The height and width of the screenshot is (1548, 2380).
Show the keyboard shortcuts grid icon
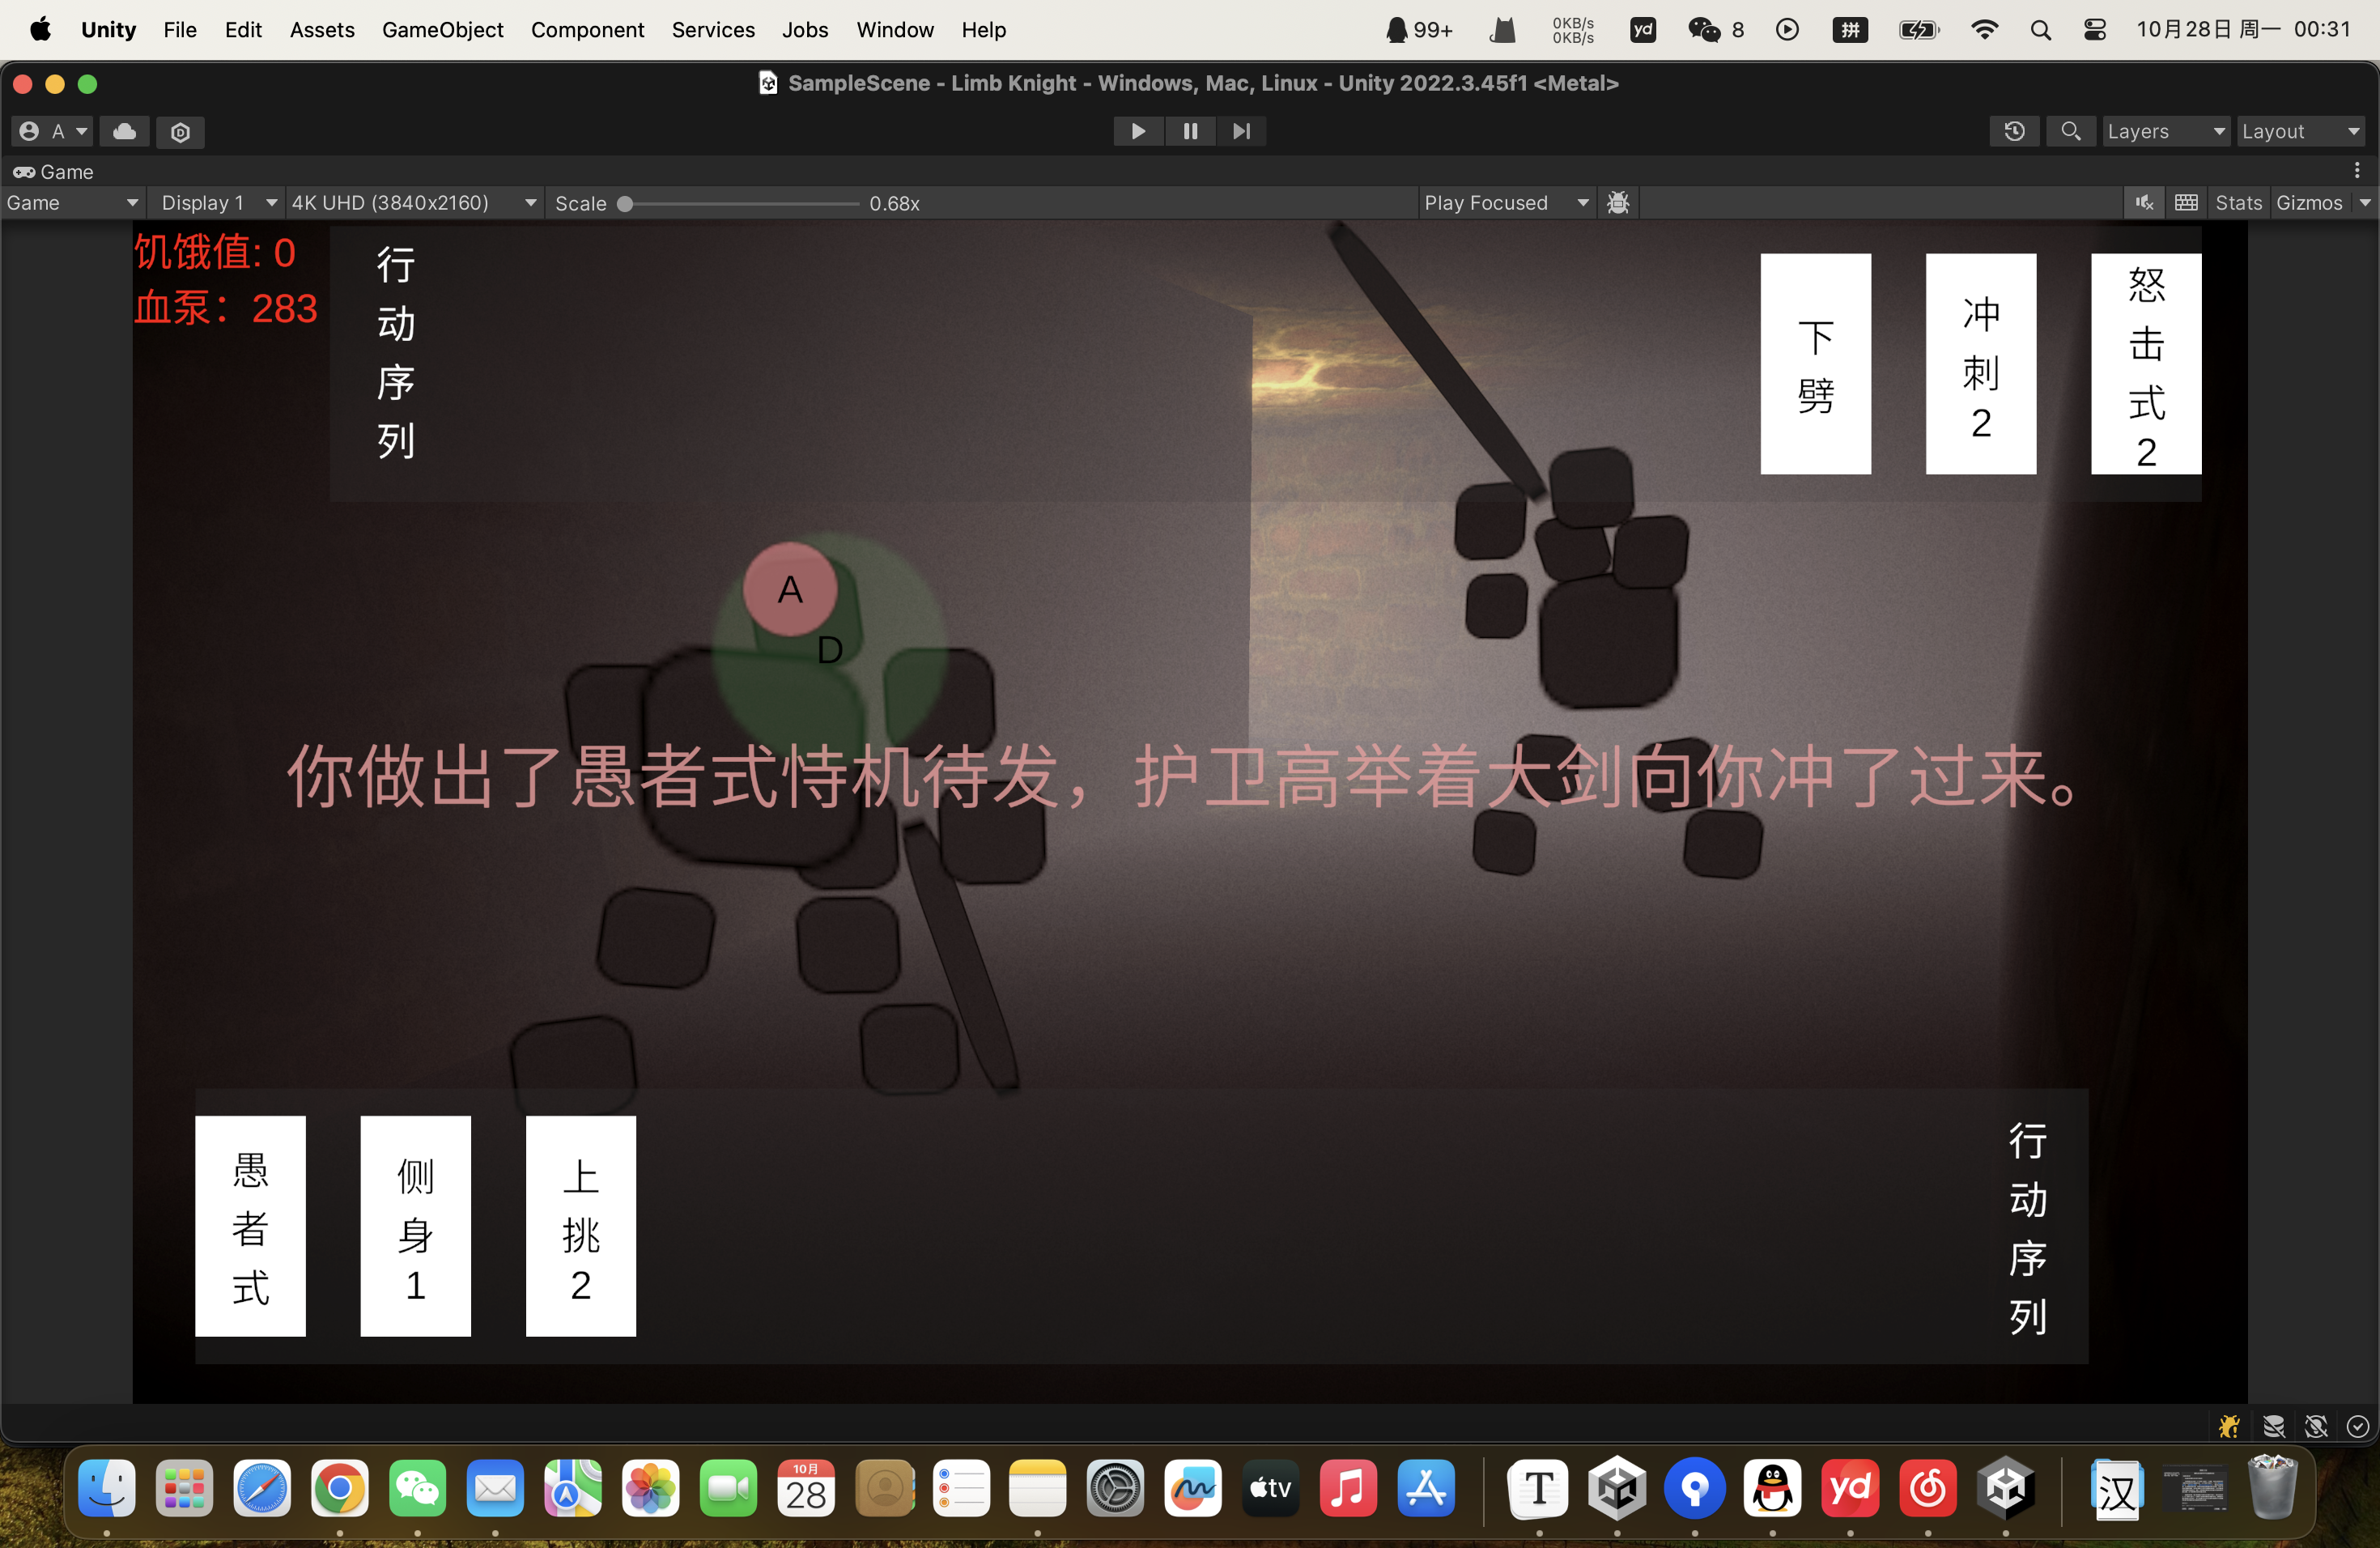[2186, 203]
